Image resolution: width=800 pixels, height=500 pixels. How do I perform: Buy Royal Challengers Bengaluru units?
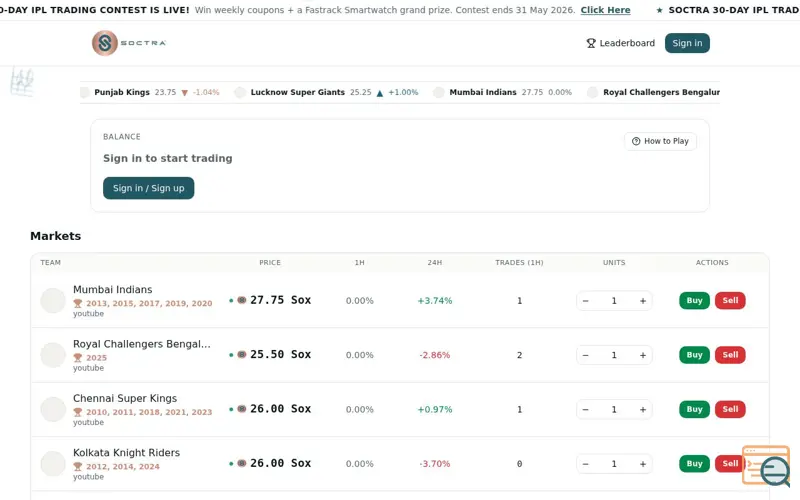pos(694,355)
